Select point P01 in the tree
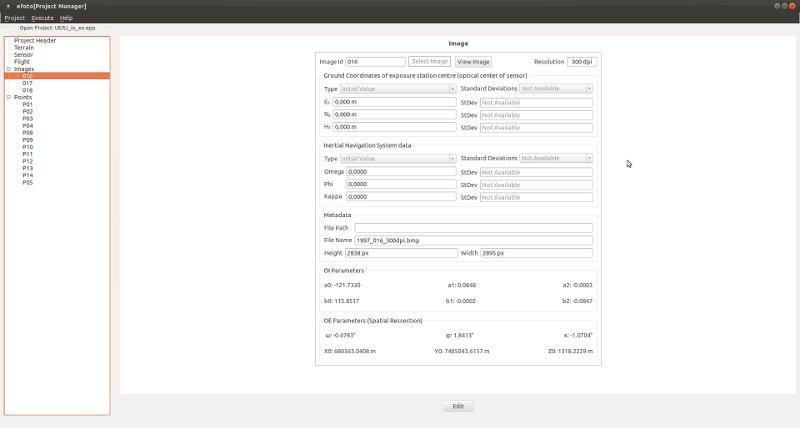This screenshot has width=800, height=428. [x=28, y=104]
